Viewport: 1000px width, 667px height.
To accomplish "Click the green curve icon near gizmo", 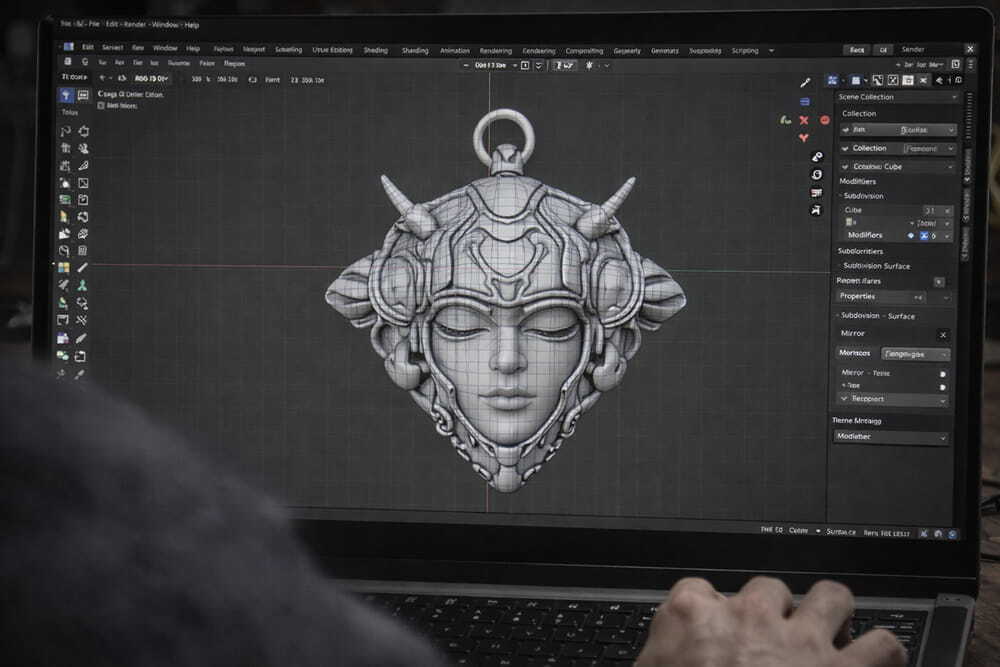I will click(x=785, y=120).
